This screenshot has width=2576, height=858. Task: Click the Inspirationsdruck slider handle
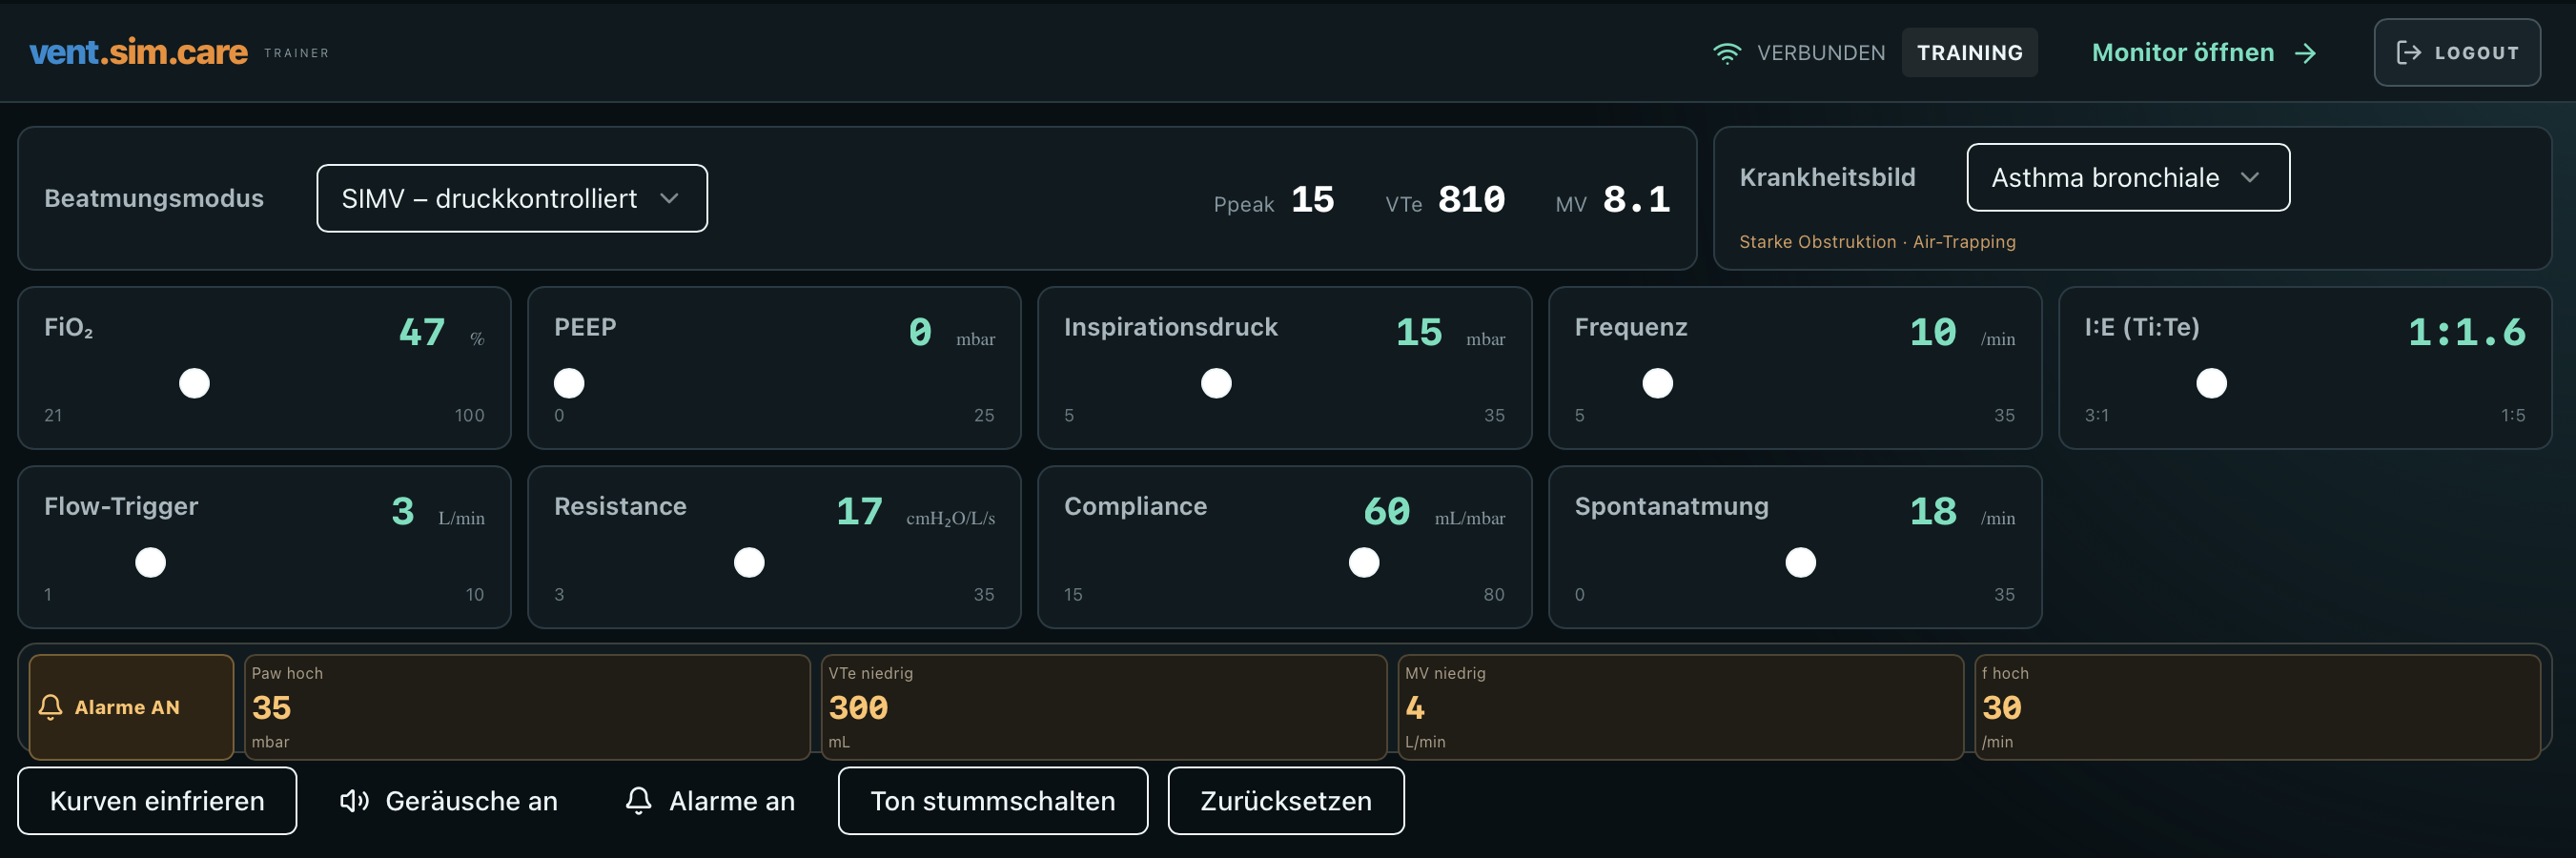click(1216, 383)
